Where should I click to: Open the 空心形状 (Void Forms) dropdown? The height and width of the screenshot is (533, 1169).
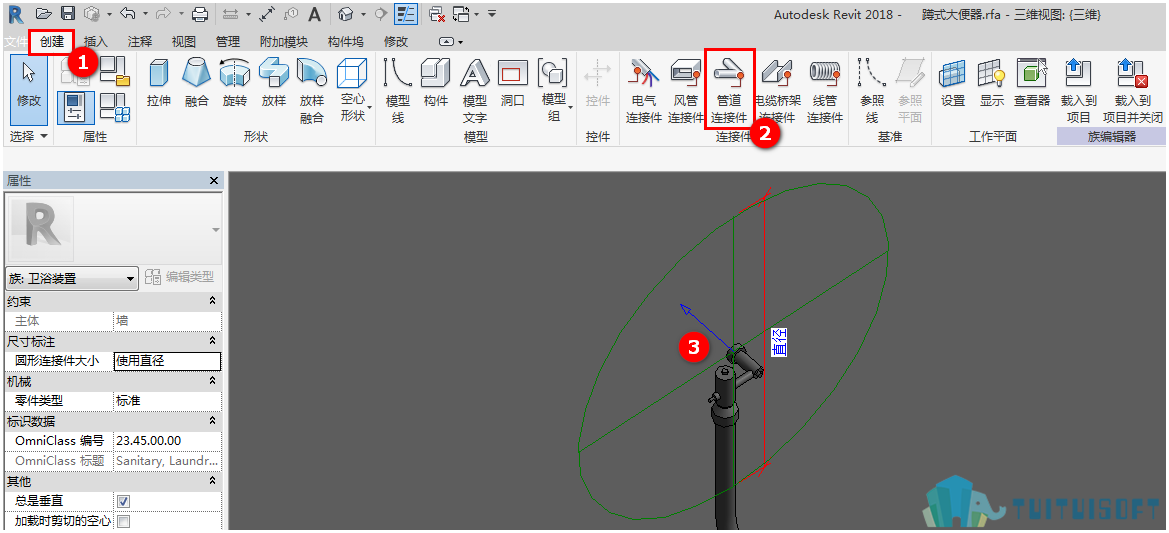[352, 89]
